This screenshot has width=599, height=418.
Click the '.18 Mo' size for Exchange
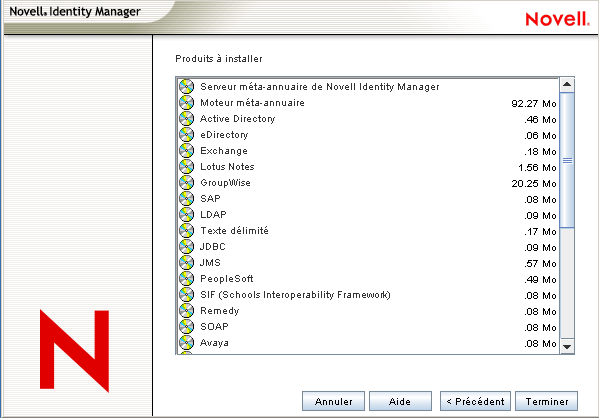[x=540, y=152]
